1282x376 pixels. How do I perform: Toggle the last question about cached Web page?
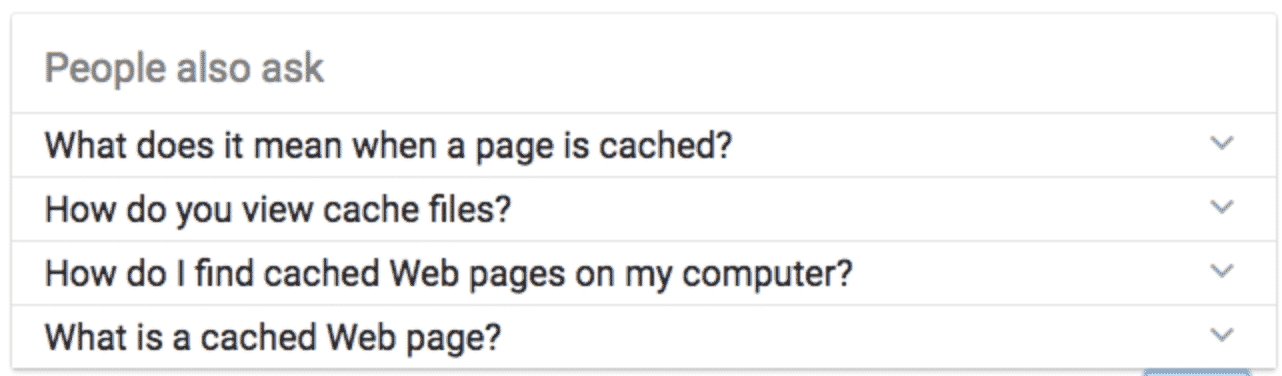click(641, 336)
